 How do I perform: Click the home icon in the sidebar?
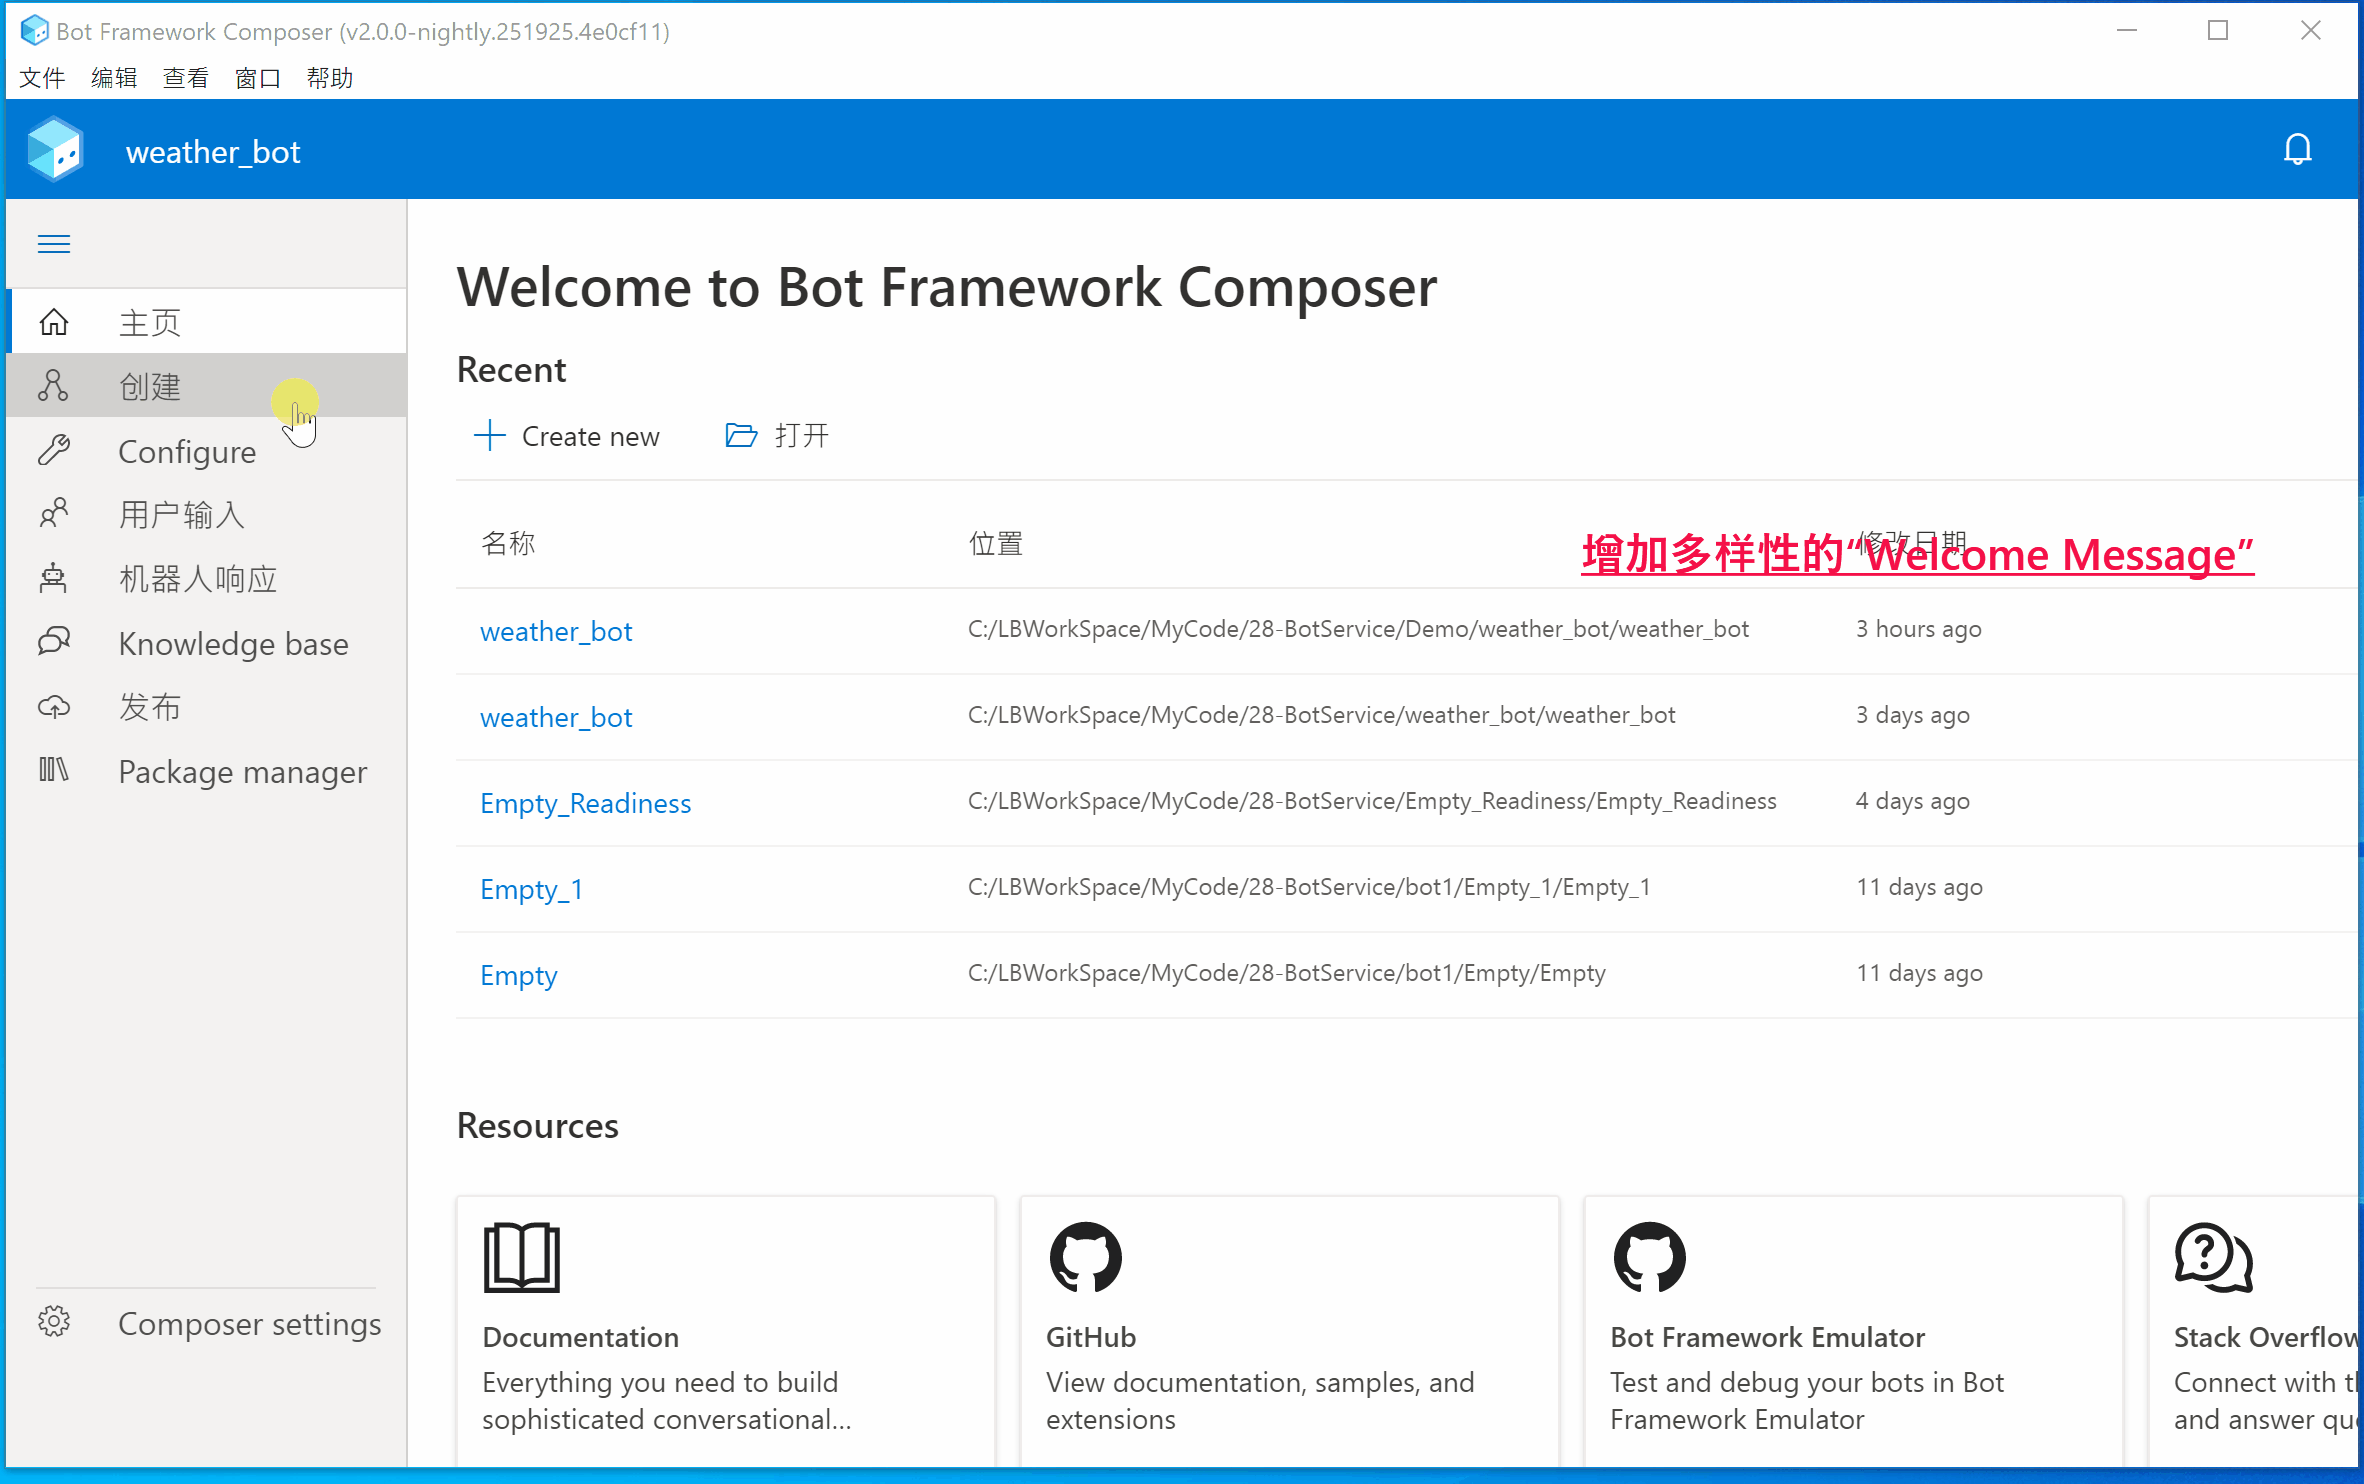54,322
